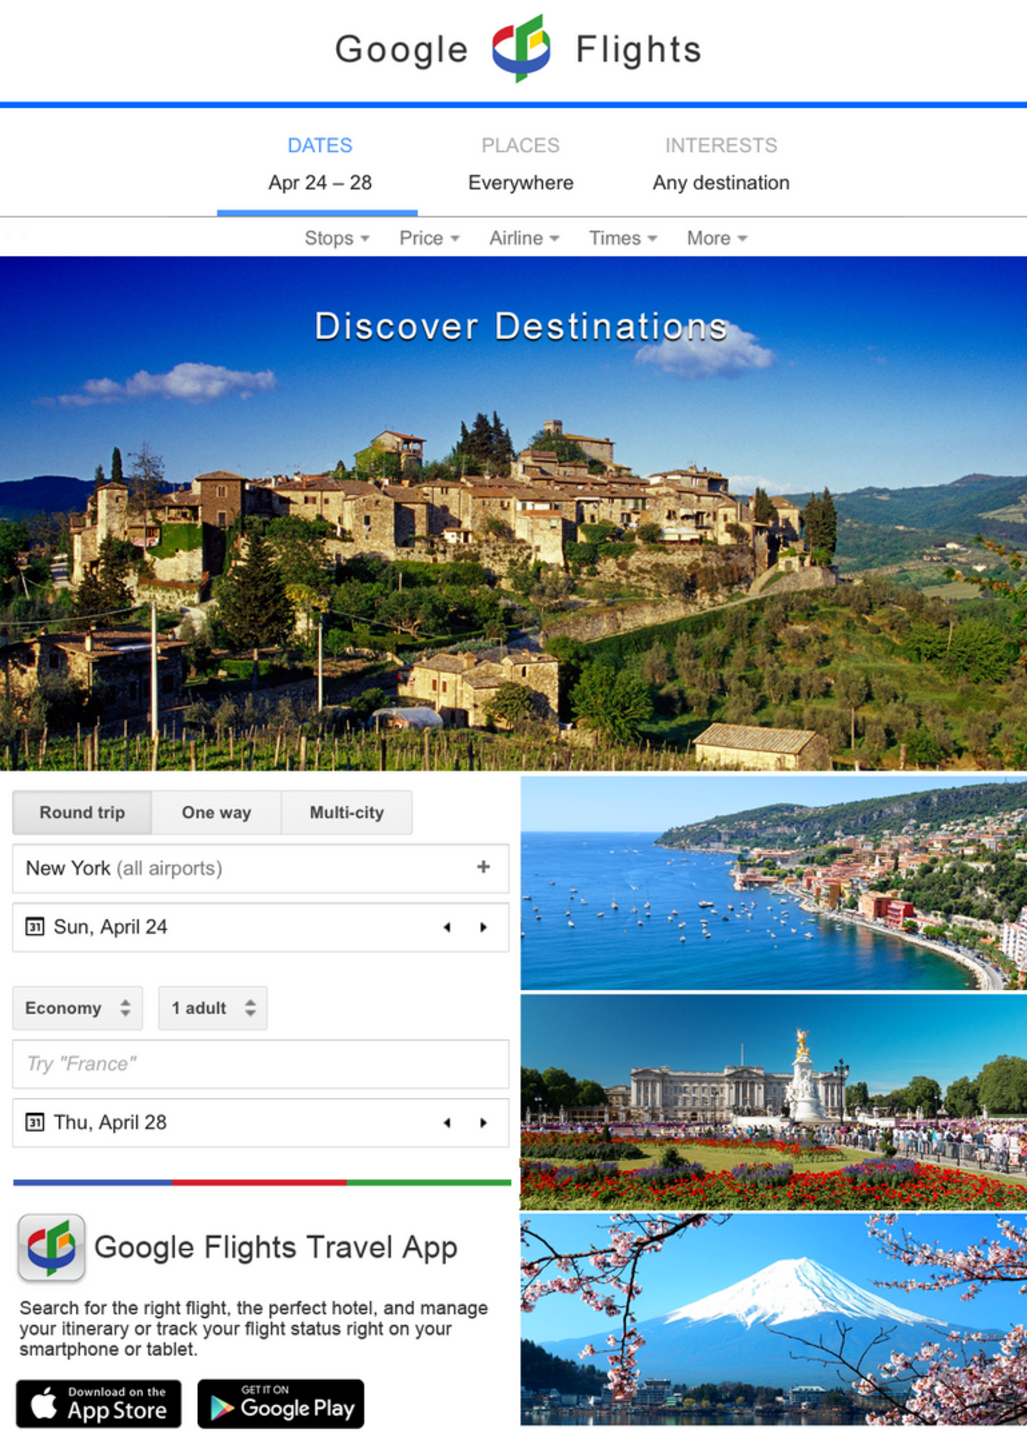1027x1441 pixels.
Task: Open the Economy class selector
Action: (78, 1008)
